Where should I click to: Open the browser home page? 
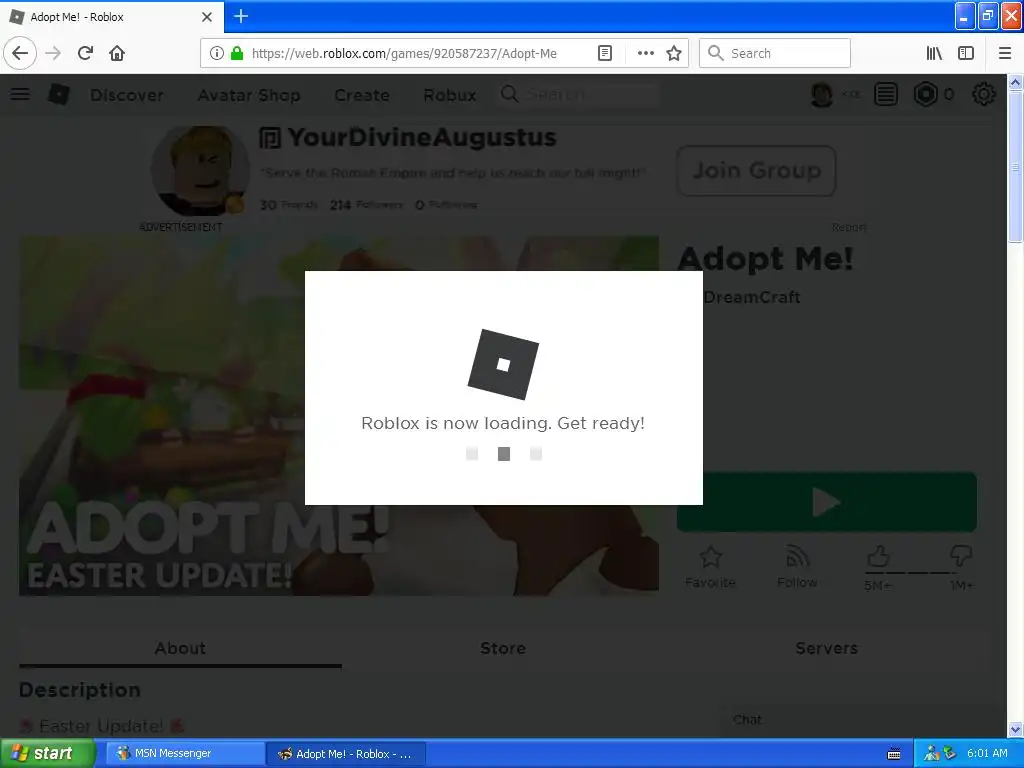[x=117, y=53]
